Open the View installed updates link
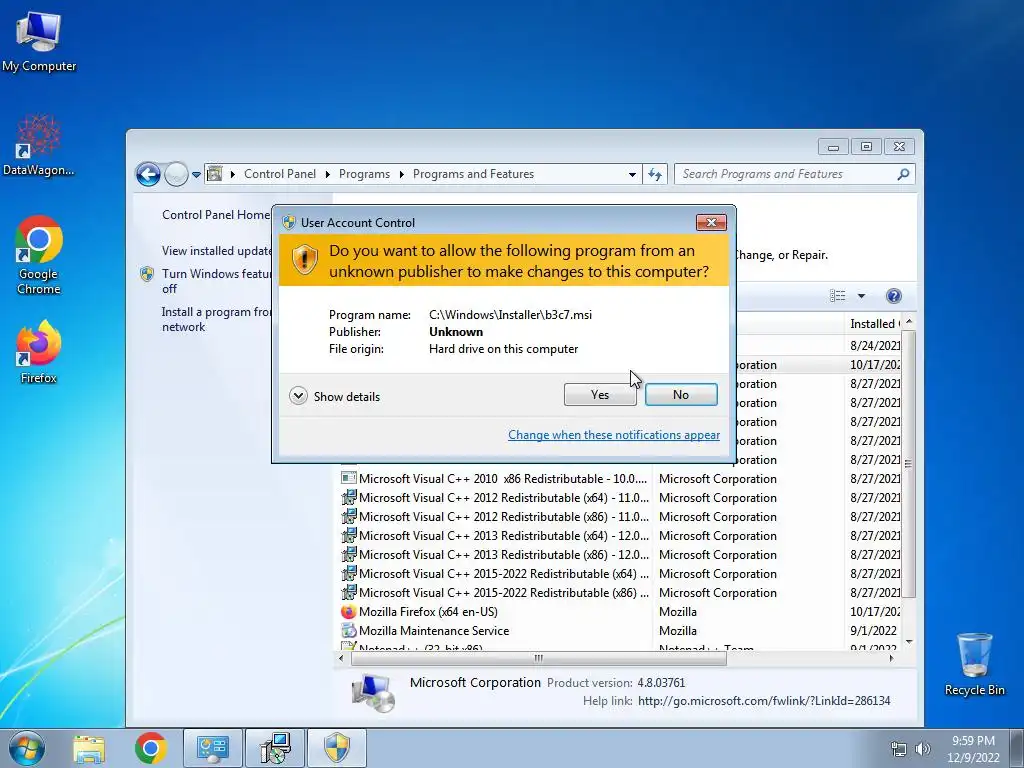1024x768 pixels. 217,251
